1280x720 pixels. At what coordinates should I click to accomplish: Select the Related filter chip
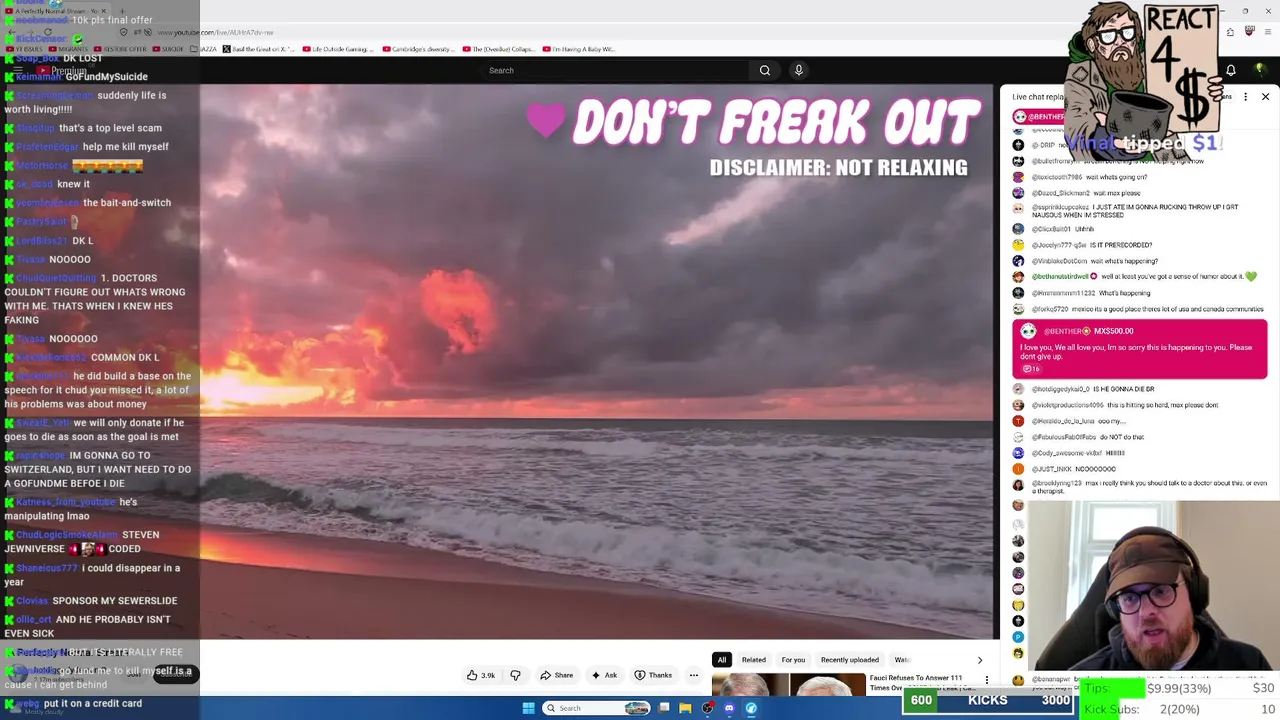(x=754, y=660)
